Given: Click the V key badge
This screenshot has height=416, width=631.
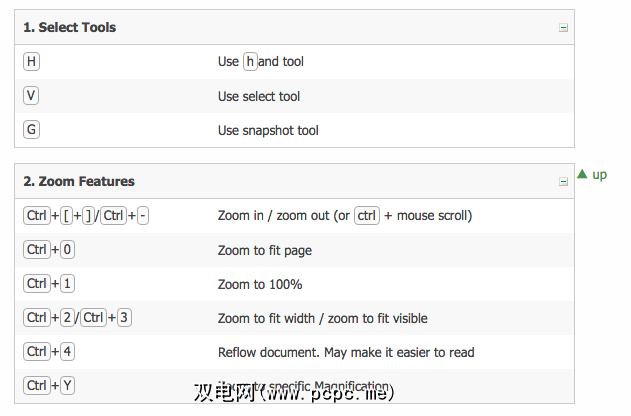Looking at the screenshot, I should (32, 96).
